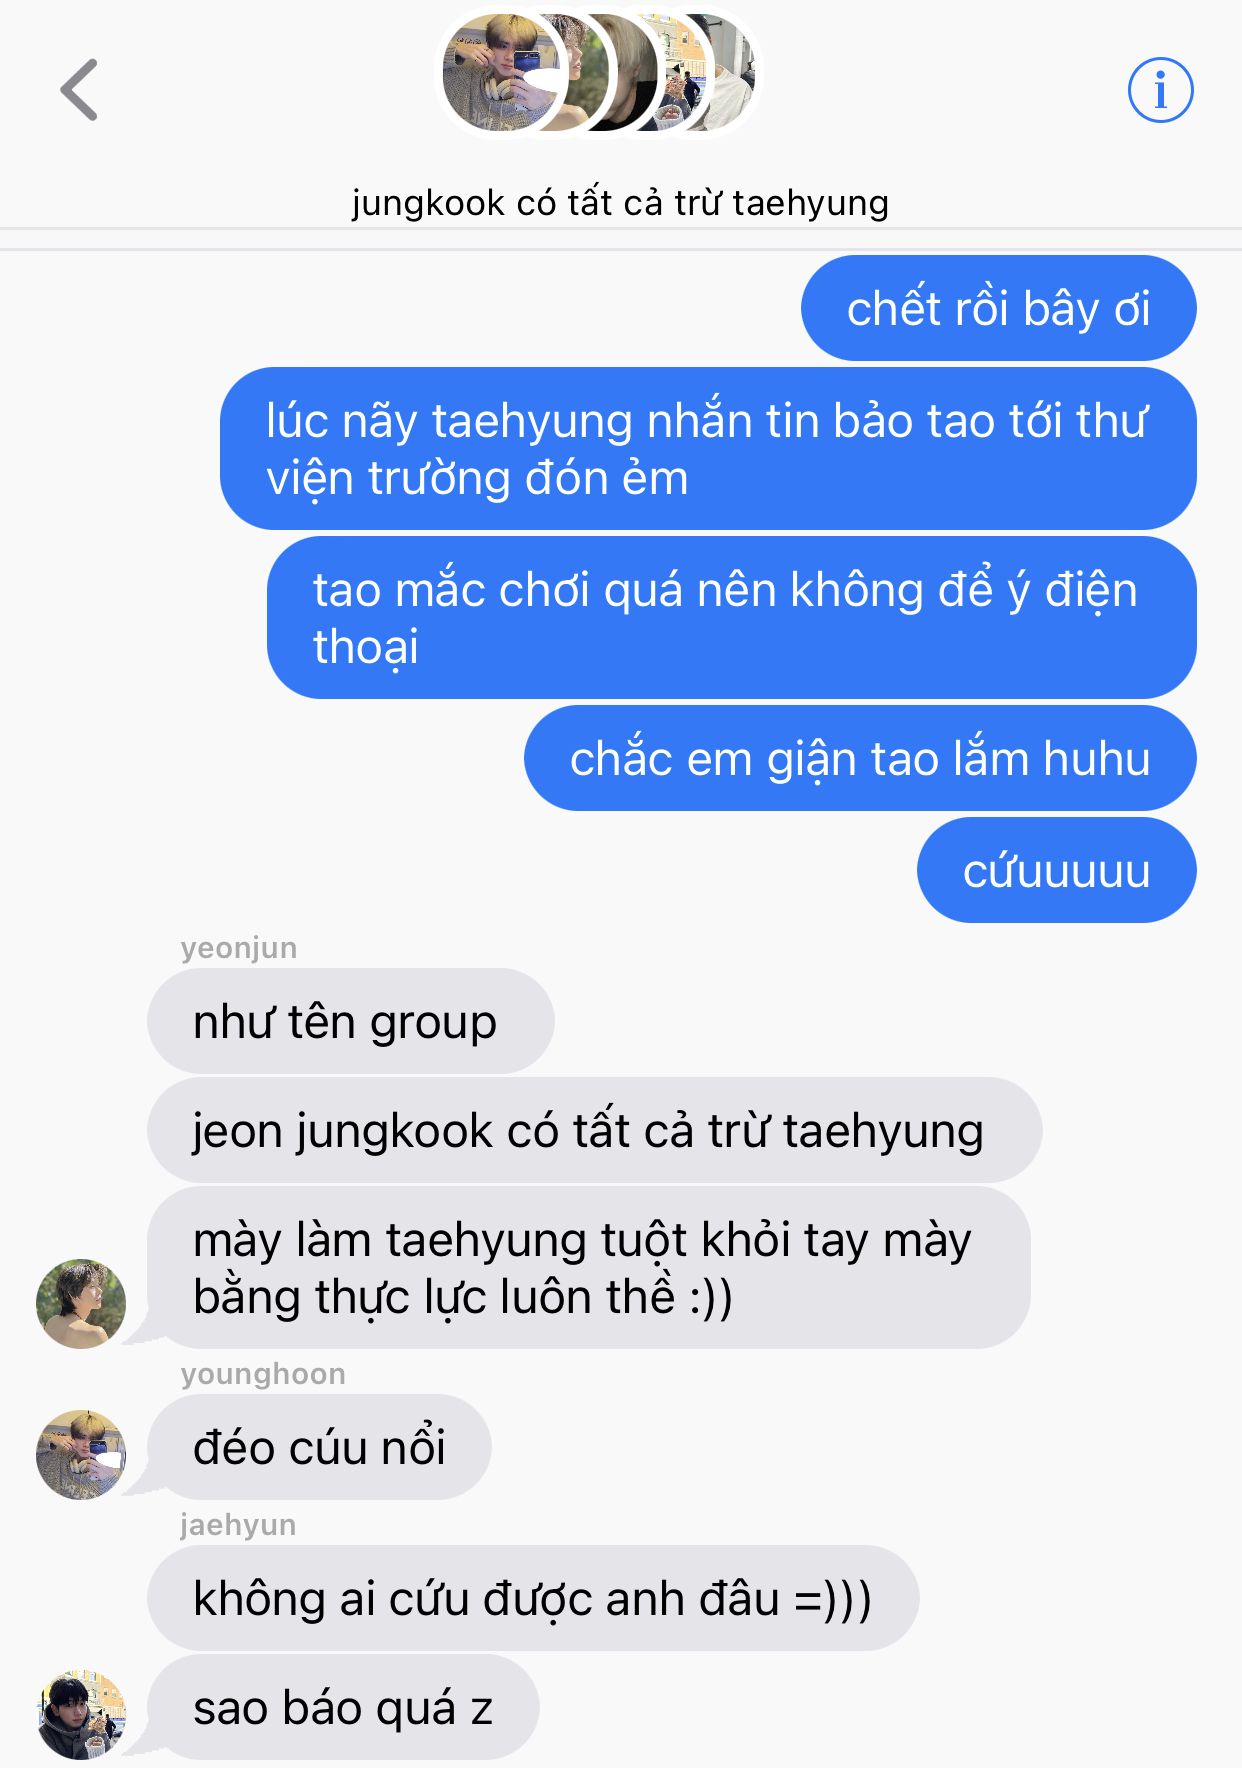This screenshot has width=1242, height=1768.
Task: Select the 'mày làm taehyung tuột' message
Action: pyautogui.click(x=588, y=1267)
